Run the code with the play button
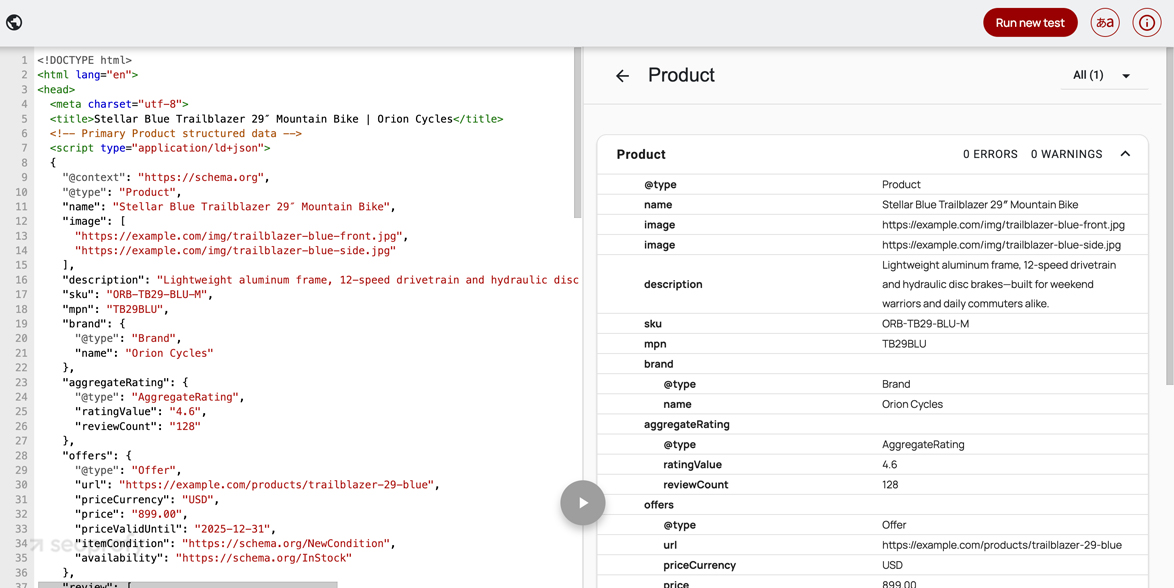1174x588 pixels. [x=583, y=503]
